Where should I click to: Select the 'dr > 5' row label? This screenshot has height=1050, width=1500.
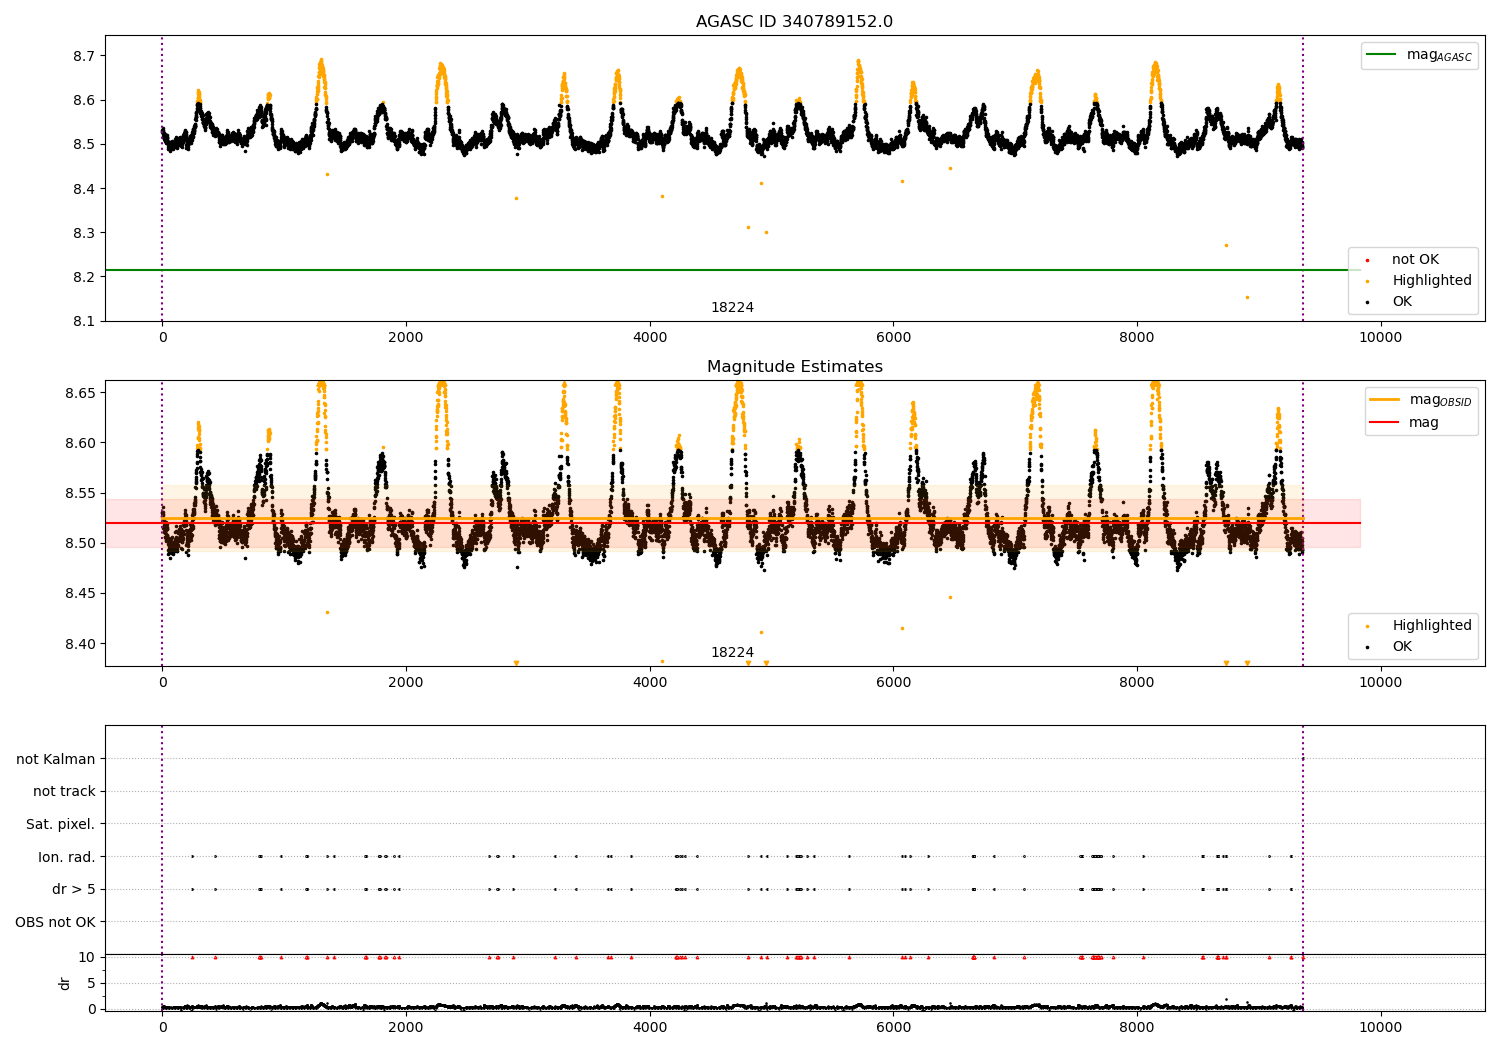click(x=73, y=890)
